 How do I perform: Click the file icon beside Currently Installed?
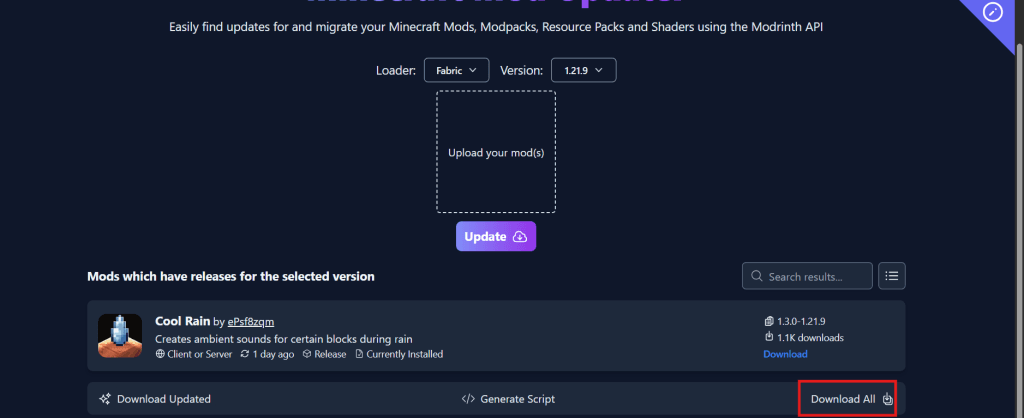pos(359,354)
